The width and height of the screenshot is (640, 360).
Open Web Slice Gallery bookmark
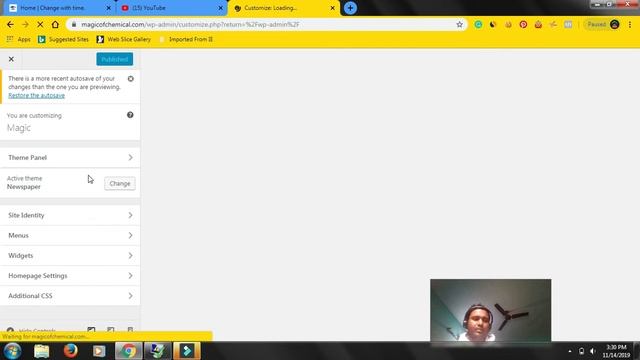pos(124,40)
